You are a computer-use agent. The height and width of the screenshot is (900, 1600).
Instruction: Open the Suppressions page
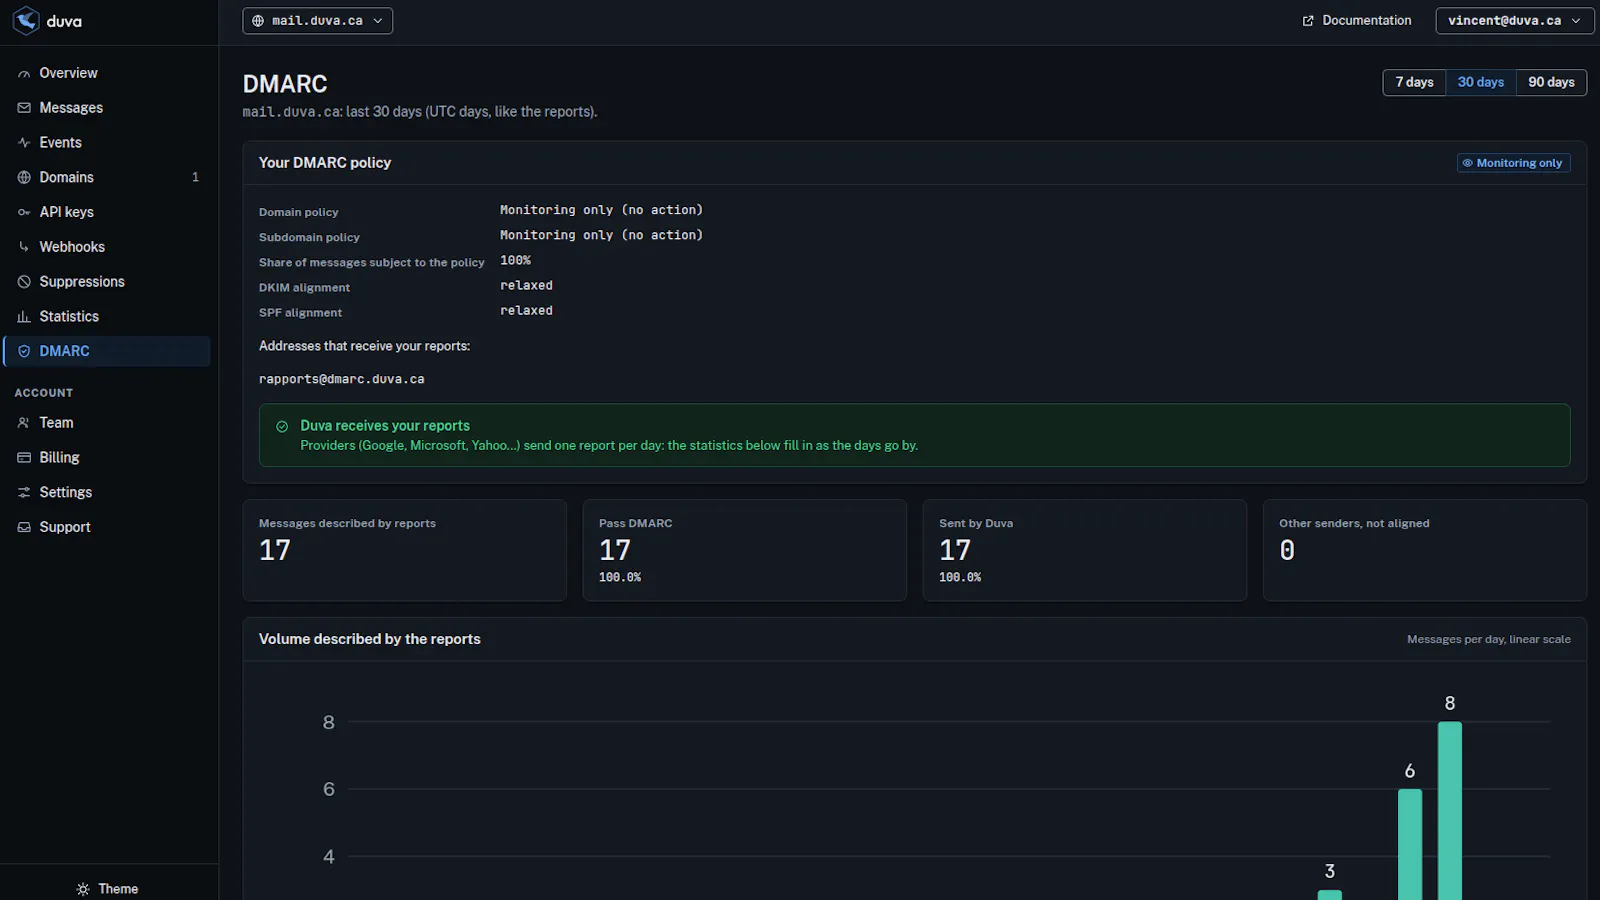pyautogui.click(x=107, y=282)
